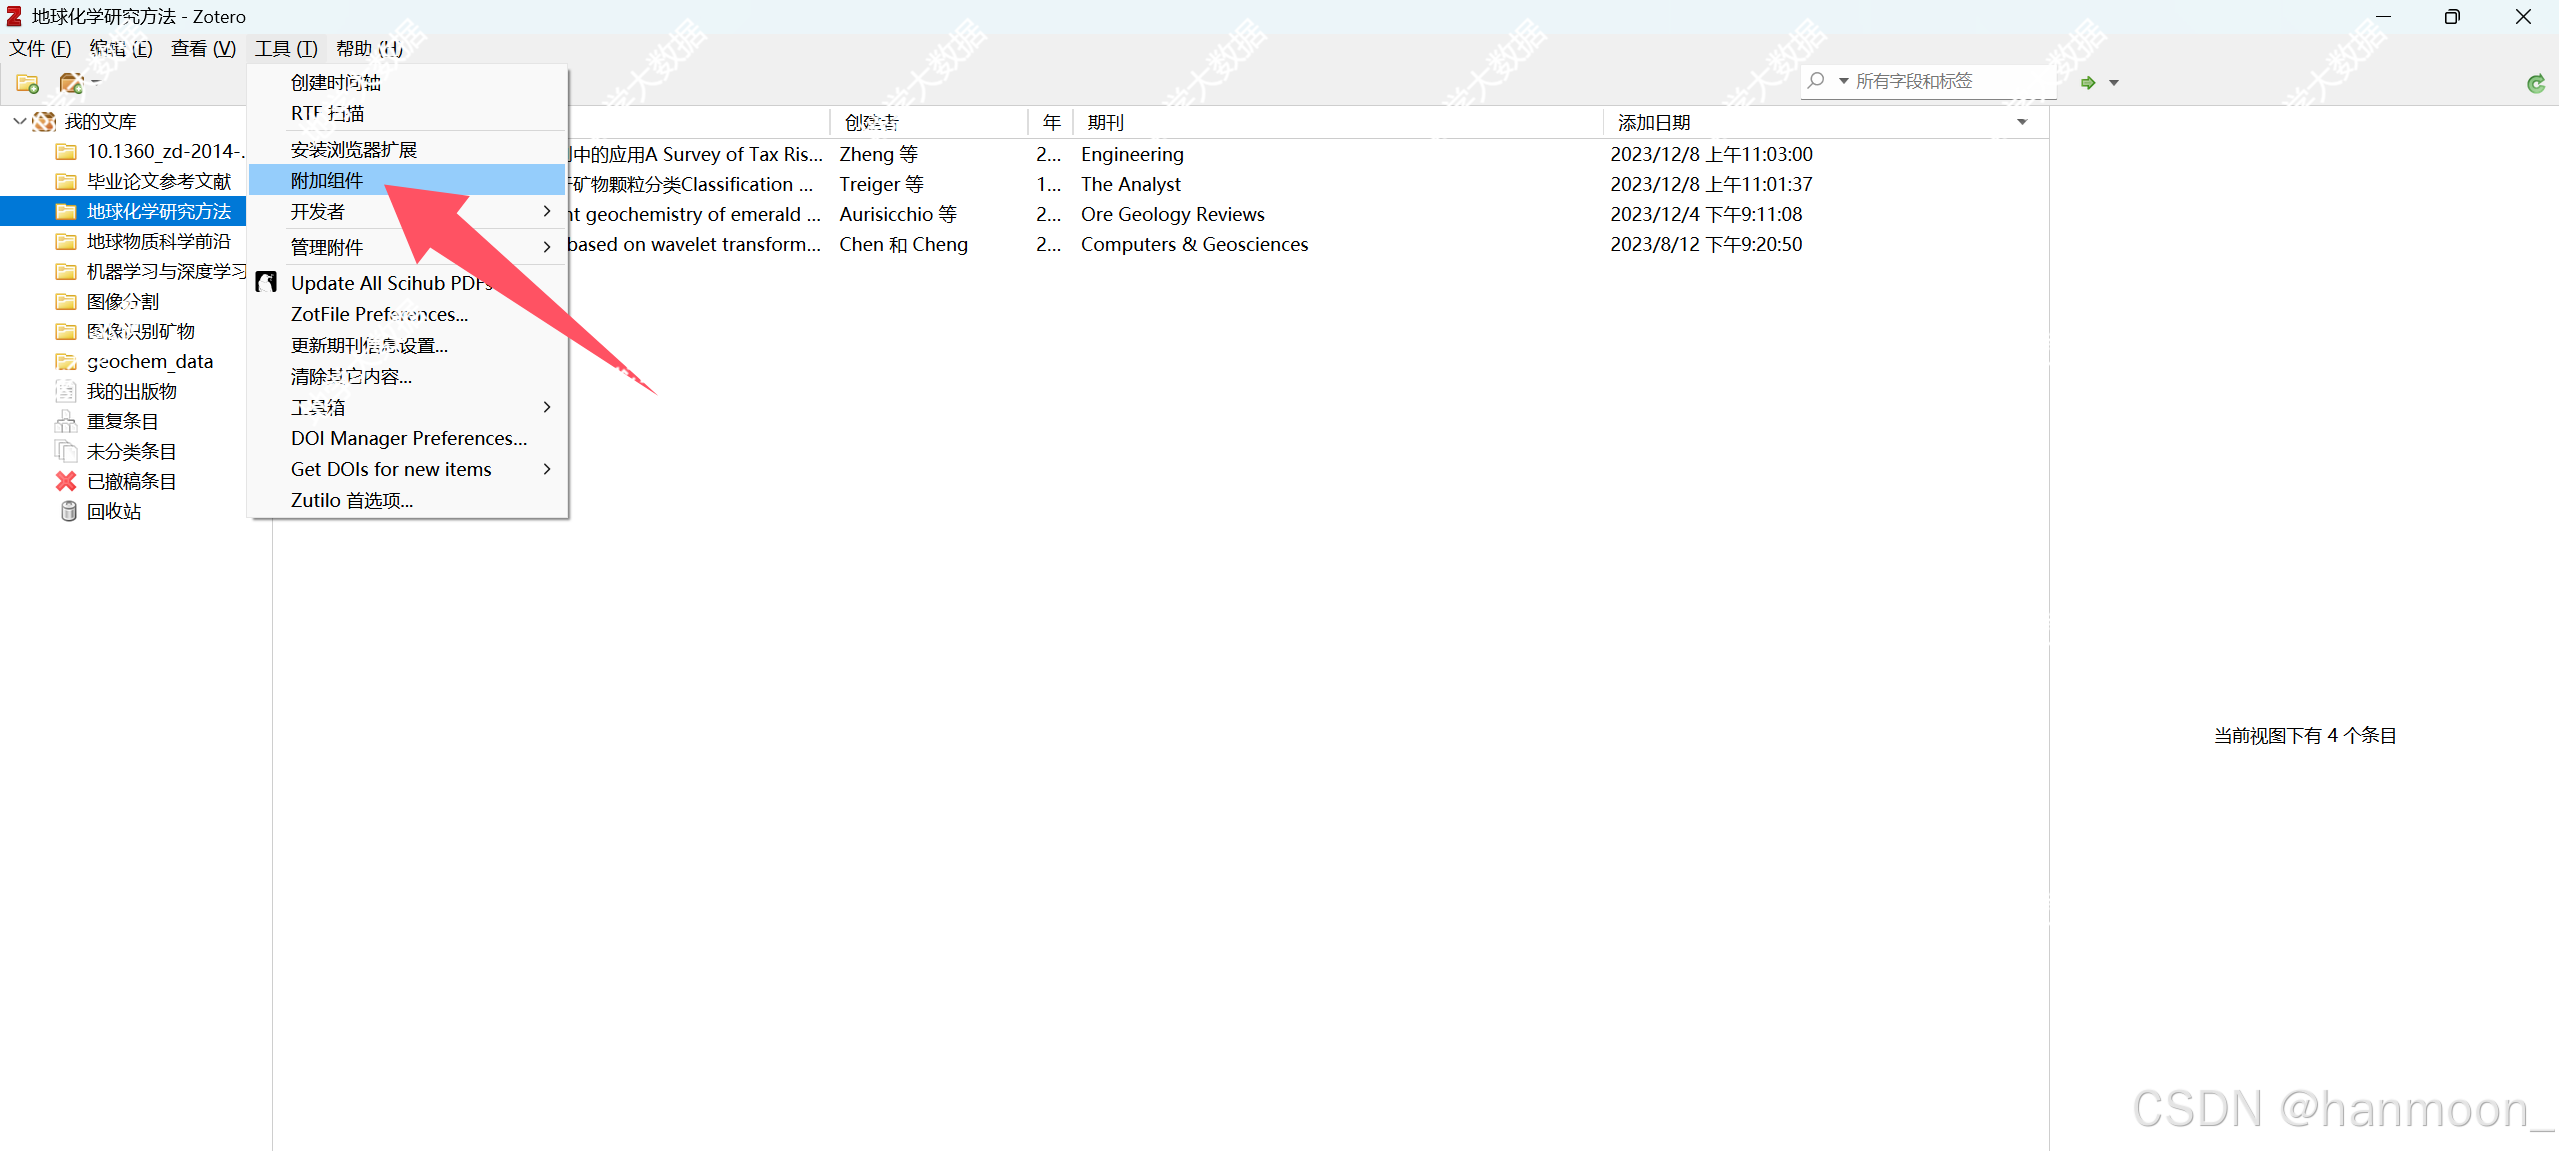
Task: Select Add-ons (附加组件) menu item
Action: point(327,180)
